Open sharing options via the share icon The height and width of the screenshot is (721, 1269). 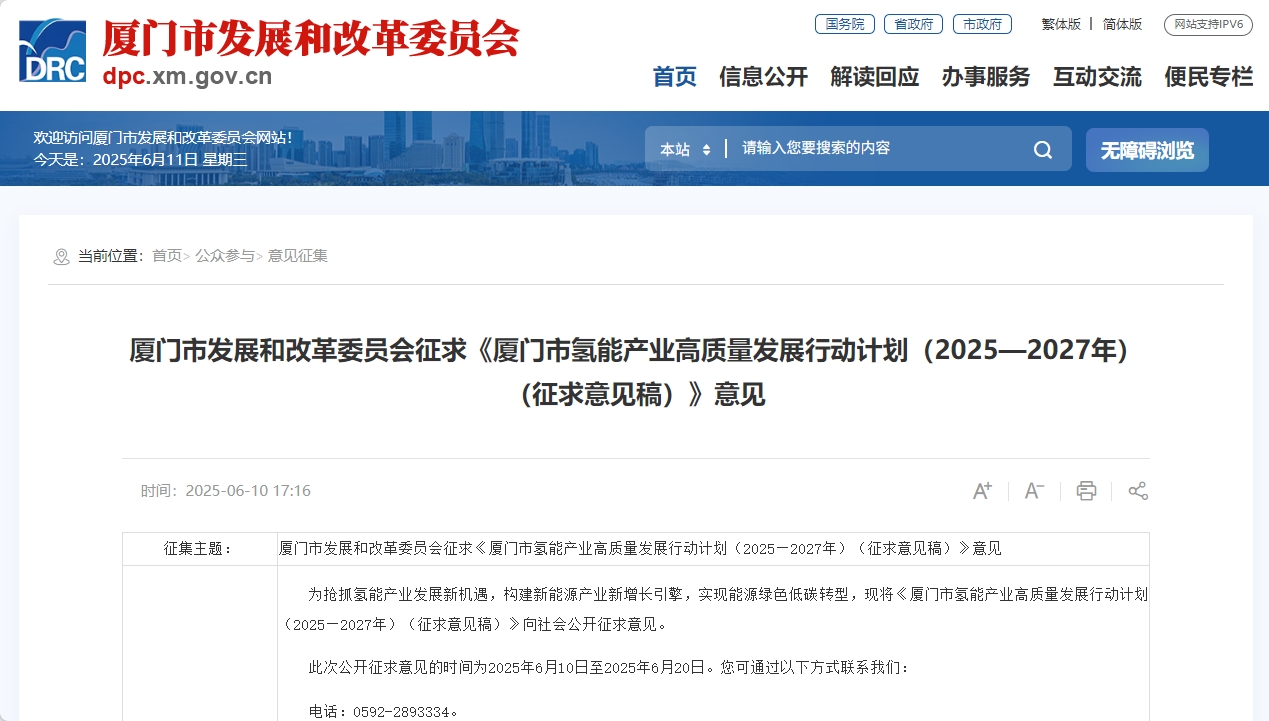(1138, 490)
